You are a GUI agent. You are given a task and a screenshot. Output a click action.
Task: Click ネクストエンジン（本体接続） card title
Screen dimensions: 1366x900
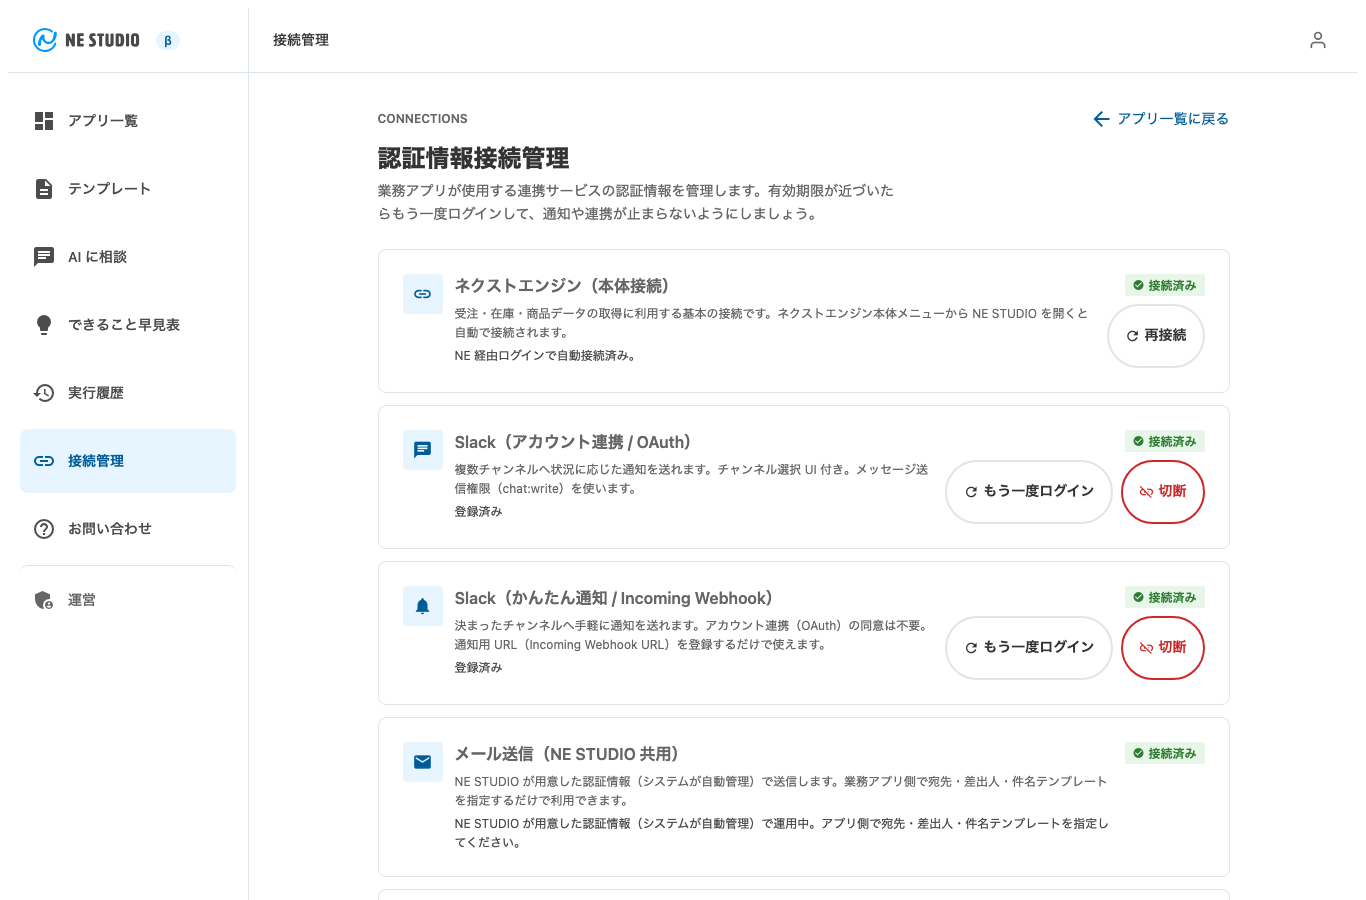[562, 286]
